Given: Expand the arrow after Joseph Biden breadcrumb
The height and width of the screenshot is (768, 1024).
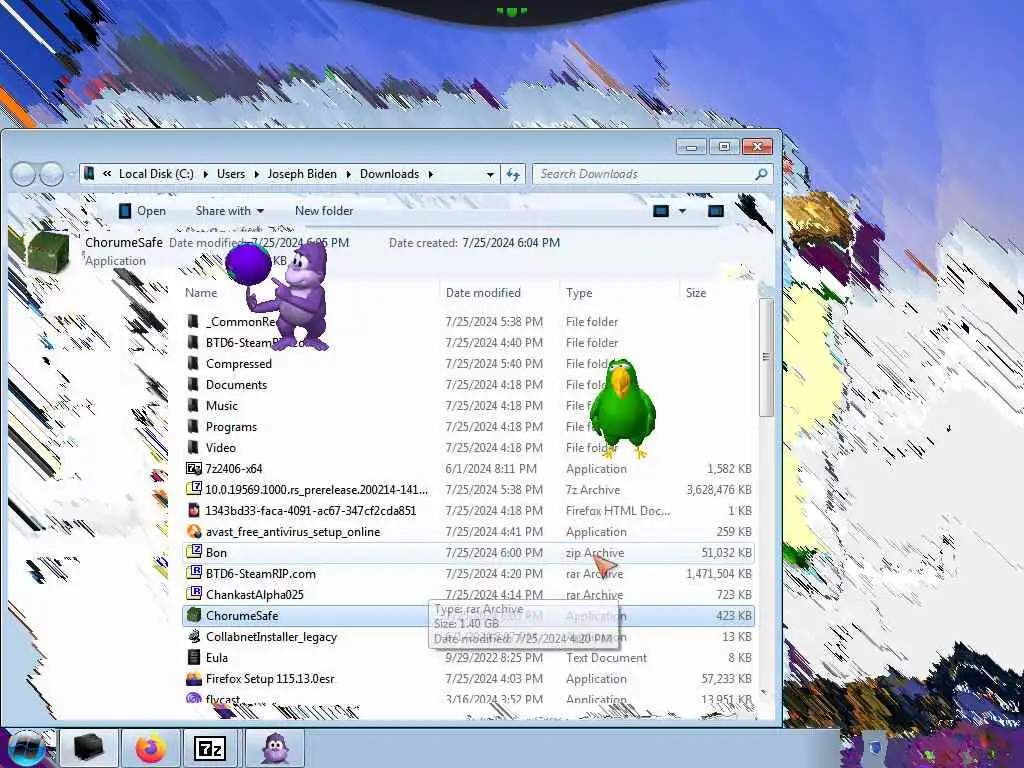Looking at the screenshot, I should point(348,174).
